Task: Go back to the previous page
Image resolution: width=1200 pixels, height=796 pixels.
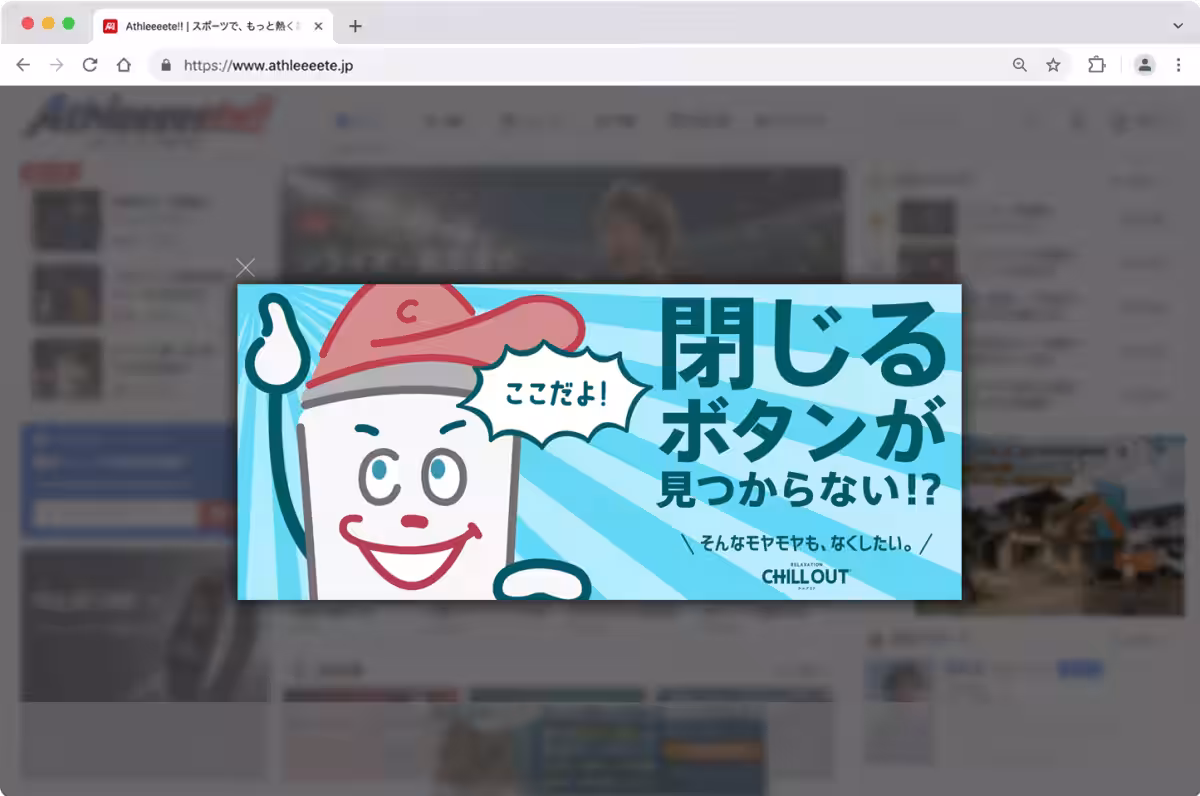Action: pos(23,65)
